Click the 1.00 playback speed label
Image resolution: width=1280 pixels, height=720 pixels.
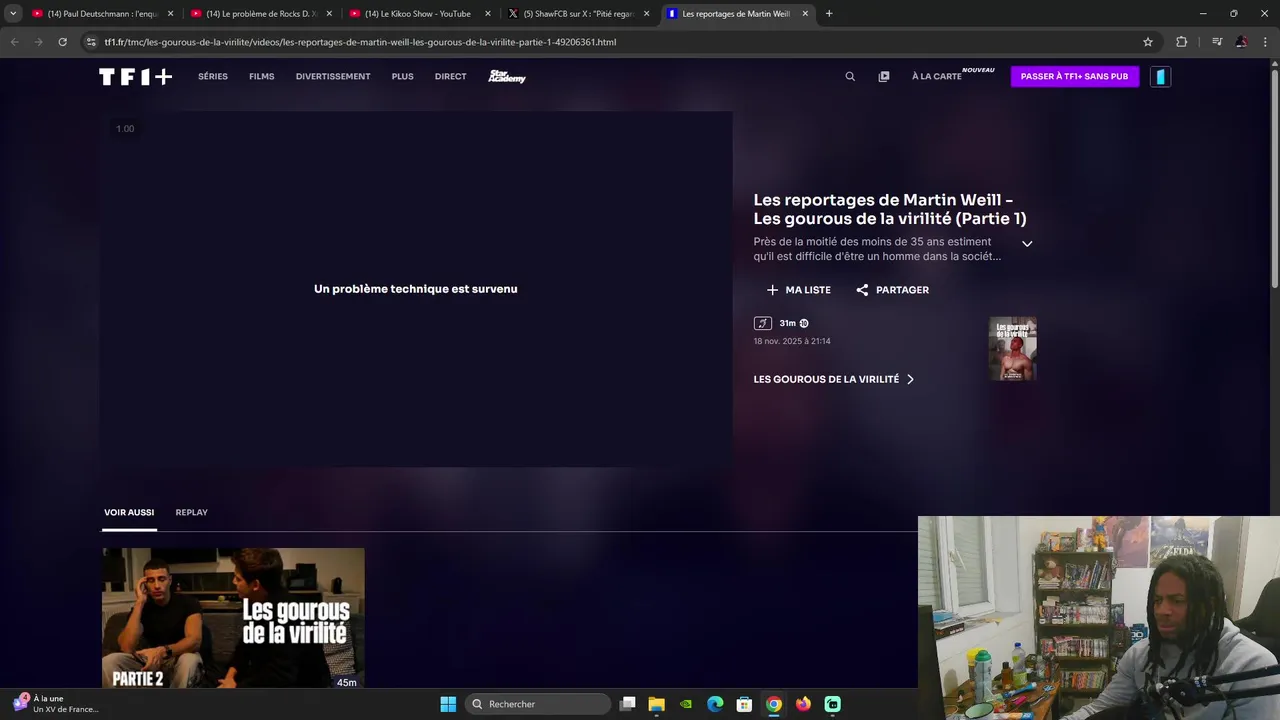125,129
